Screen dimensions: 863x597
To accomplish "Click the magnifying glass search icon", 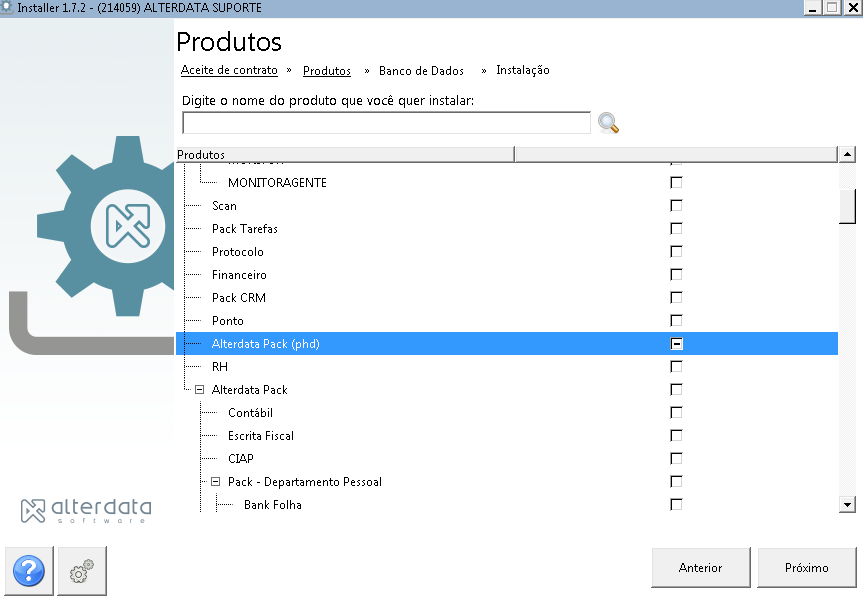I will [x=608, y=123].
